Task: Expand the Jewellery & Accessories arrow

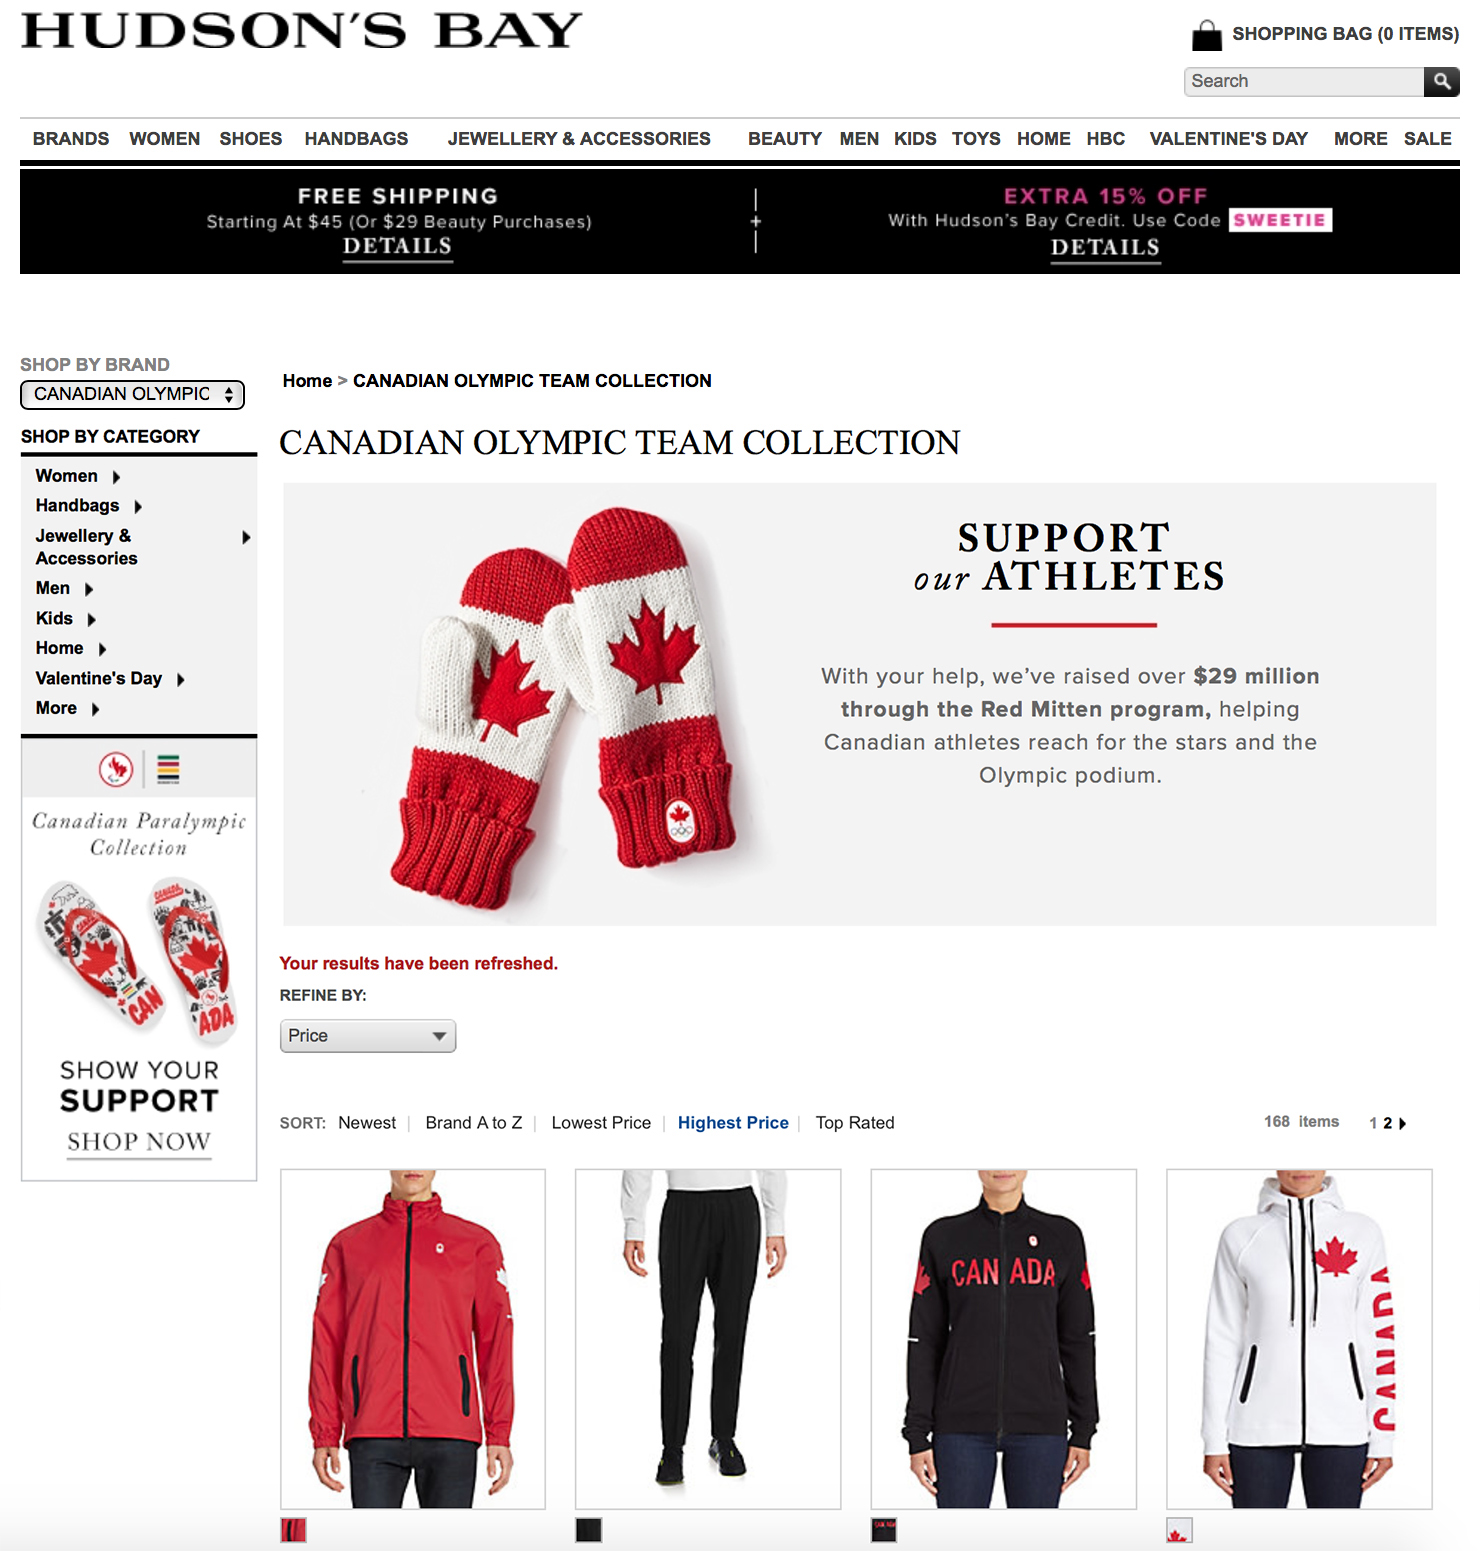Action: 246,538
